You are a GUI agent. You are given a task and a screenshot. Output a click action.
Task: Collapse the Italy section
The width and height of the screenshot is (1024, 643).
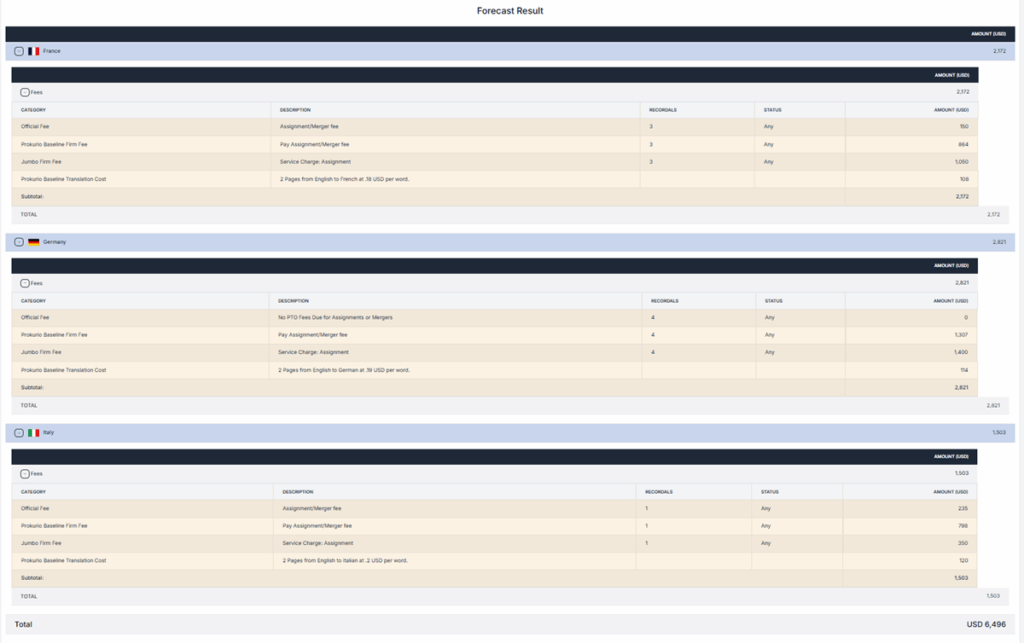coord(17,432)
